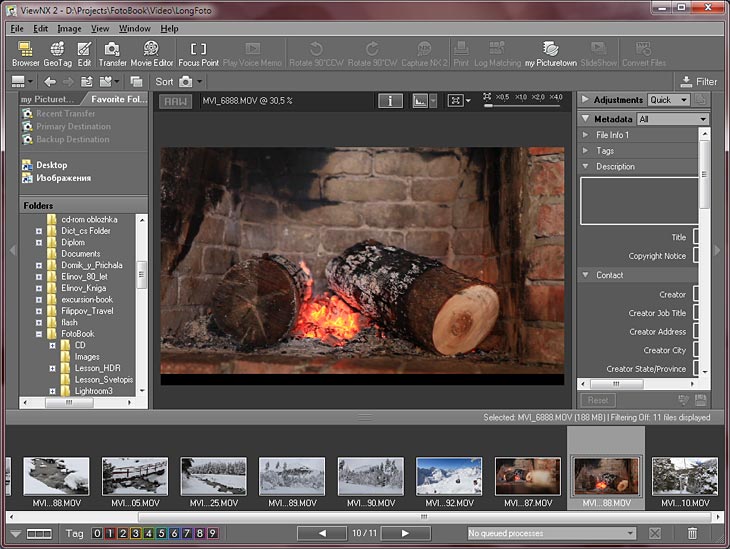The height and width of the screenshot is (549, 730).
Task: Go back to previous folder
Action: [x=50, y=82]
